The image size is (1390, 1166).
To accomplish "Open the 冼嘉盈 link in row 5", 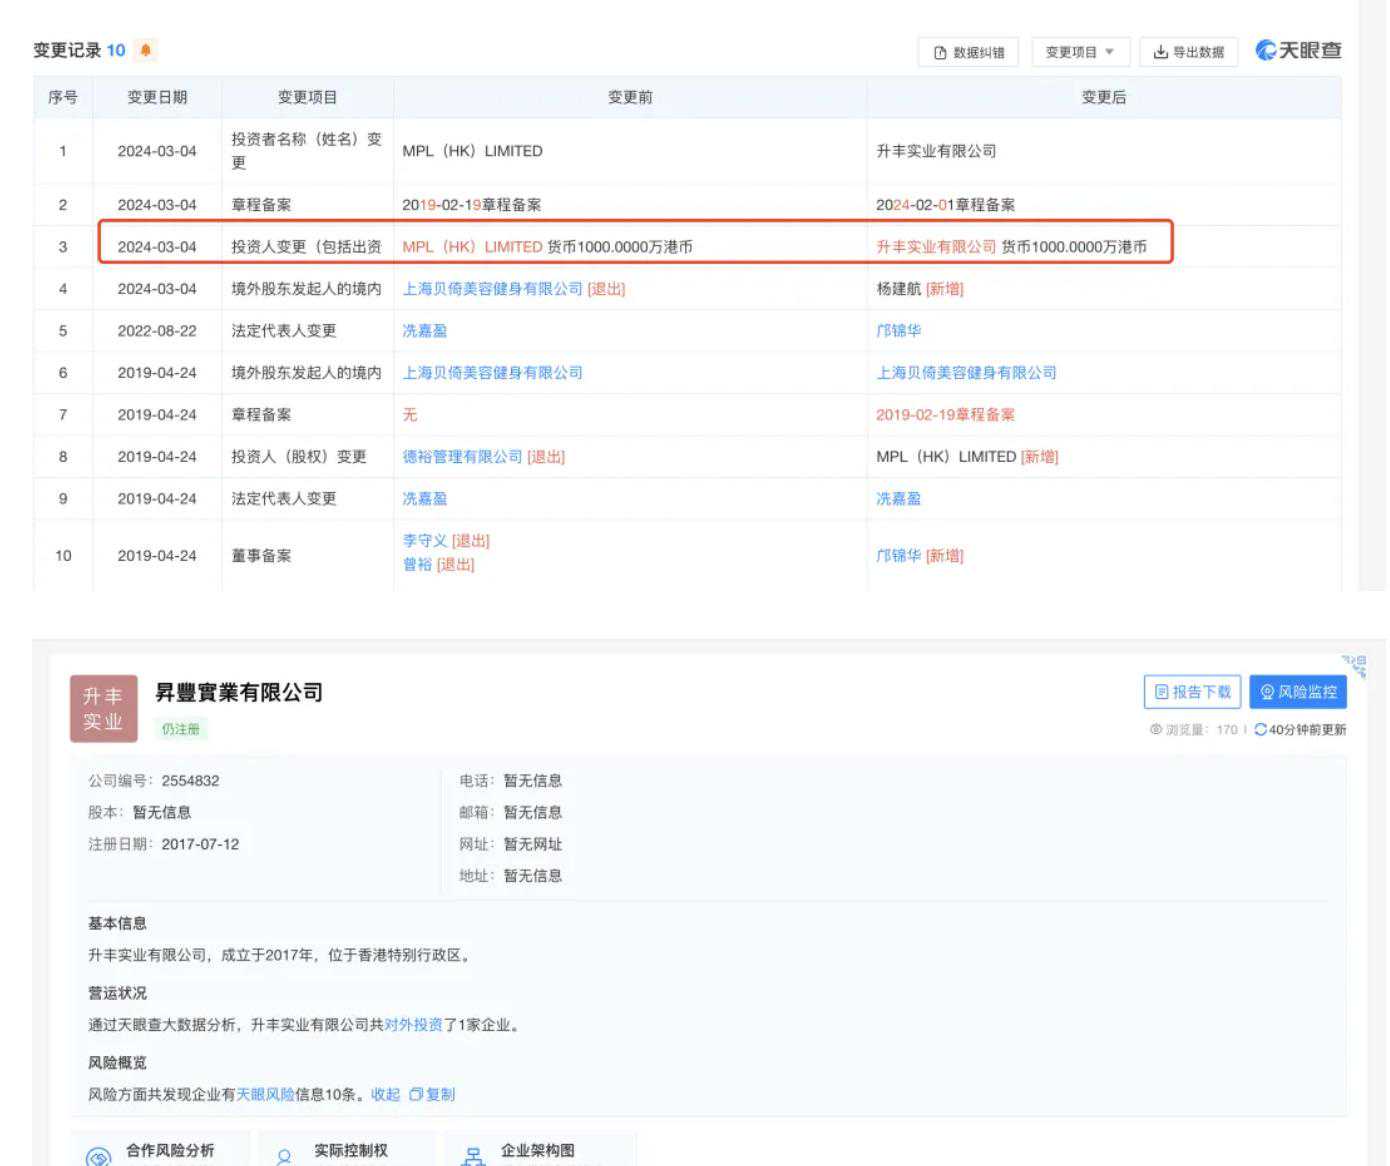I will 424,331.
